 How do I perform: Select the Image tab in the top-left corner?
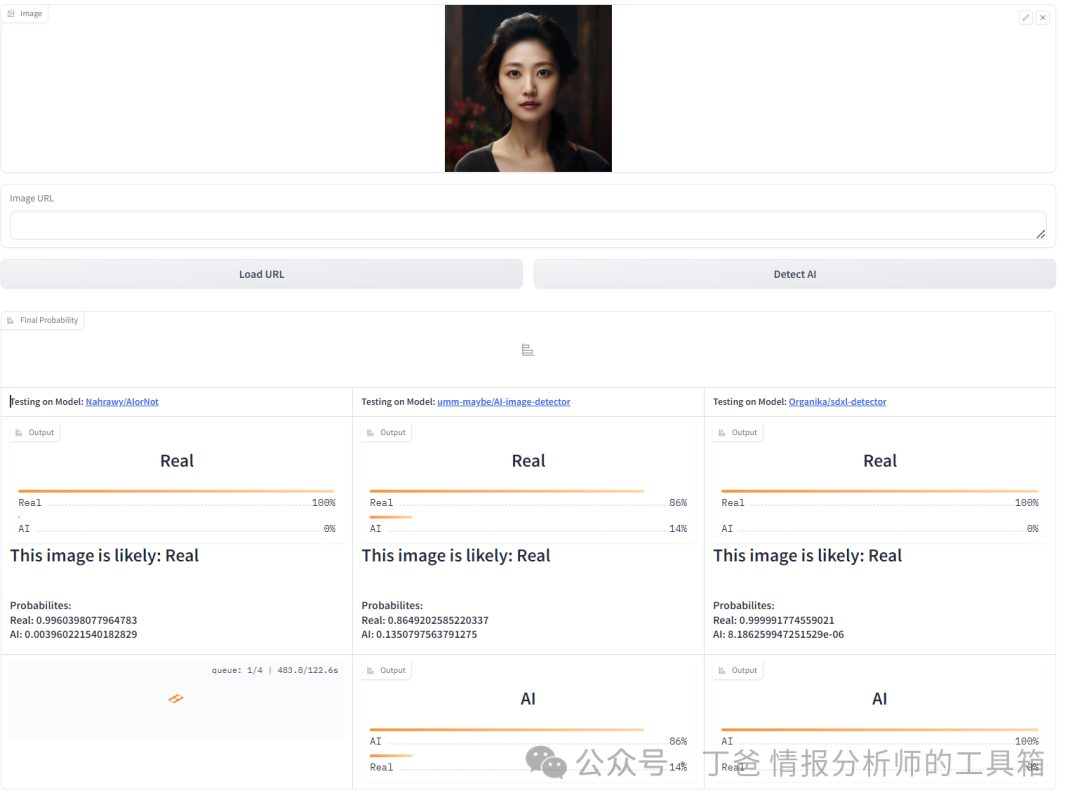pyautogui.click(x=25, y=13)
